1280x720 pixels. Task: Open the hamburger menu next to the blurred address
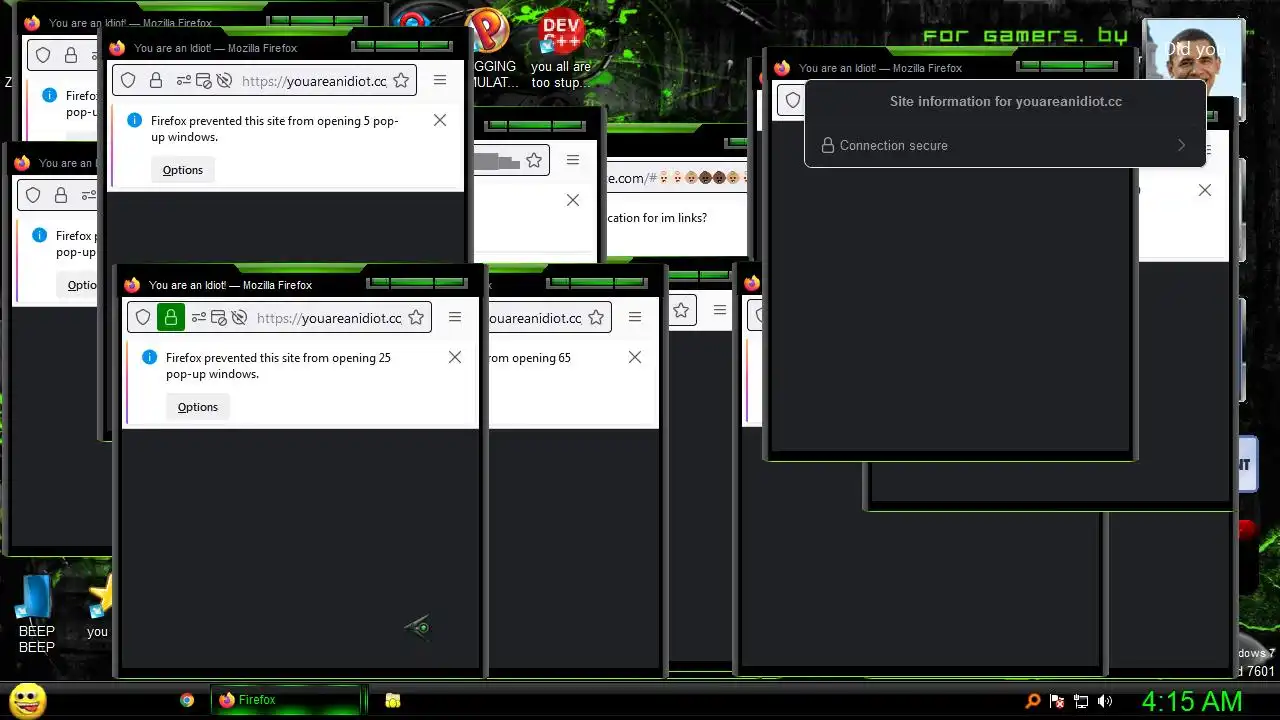tap(573, 160)
